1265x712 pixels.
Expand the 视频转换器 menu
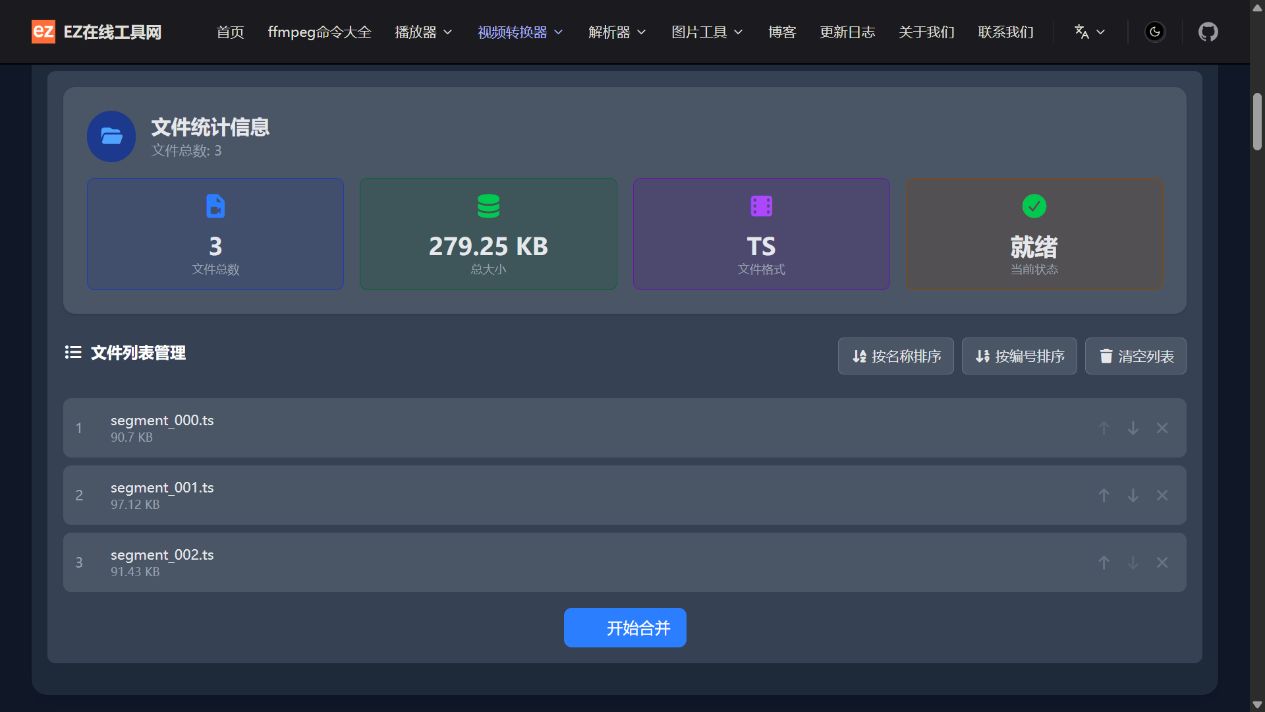coord(520,32)
